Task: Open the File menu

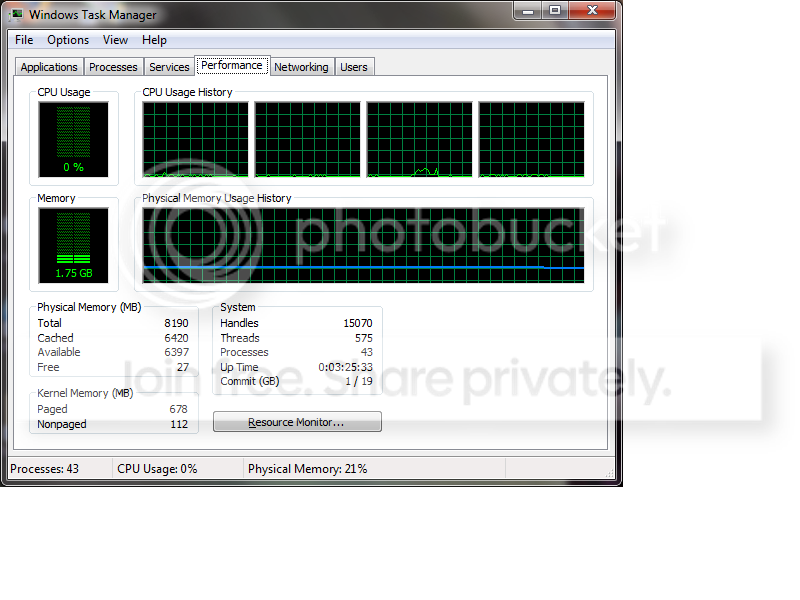Action: point(24,40)
